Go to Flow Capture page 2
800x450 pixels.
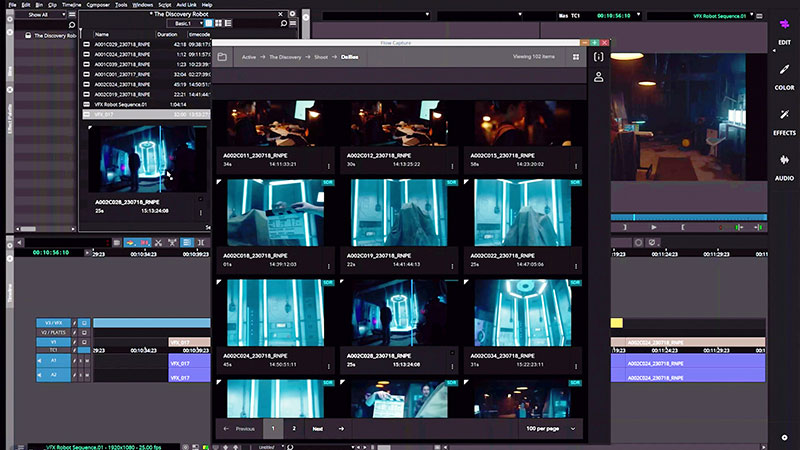[x=294, y=429]
